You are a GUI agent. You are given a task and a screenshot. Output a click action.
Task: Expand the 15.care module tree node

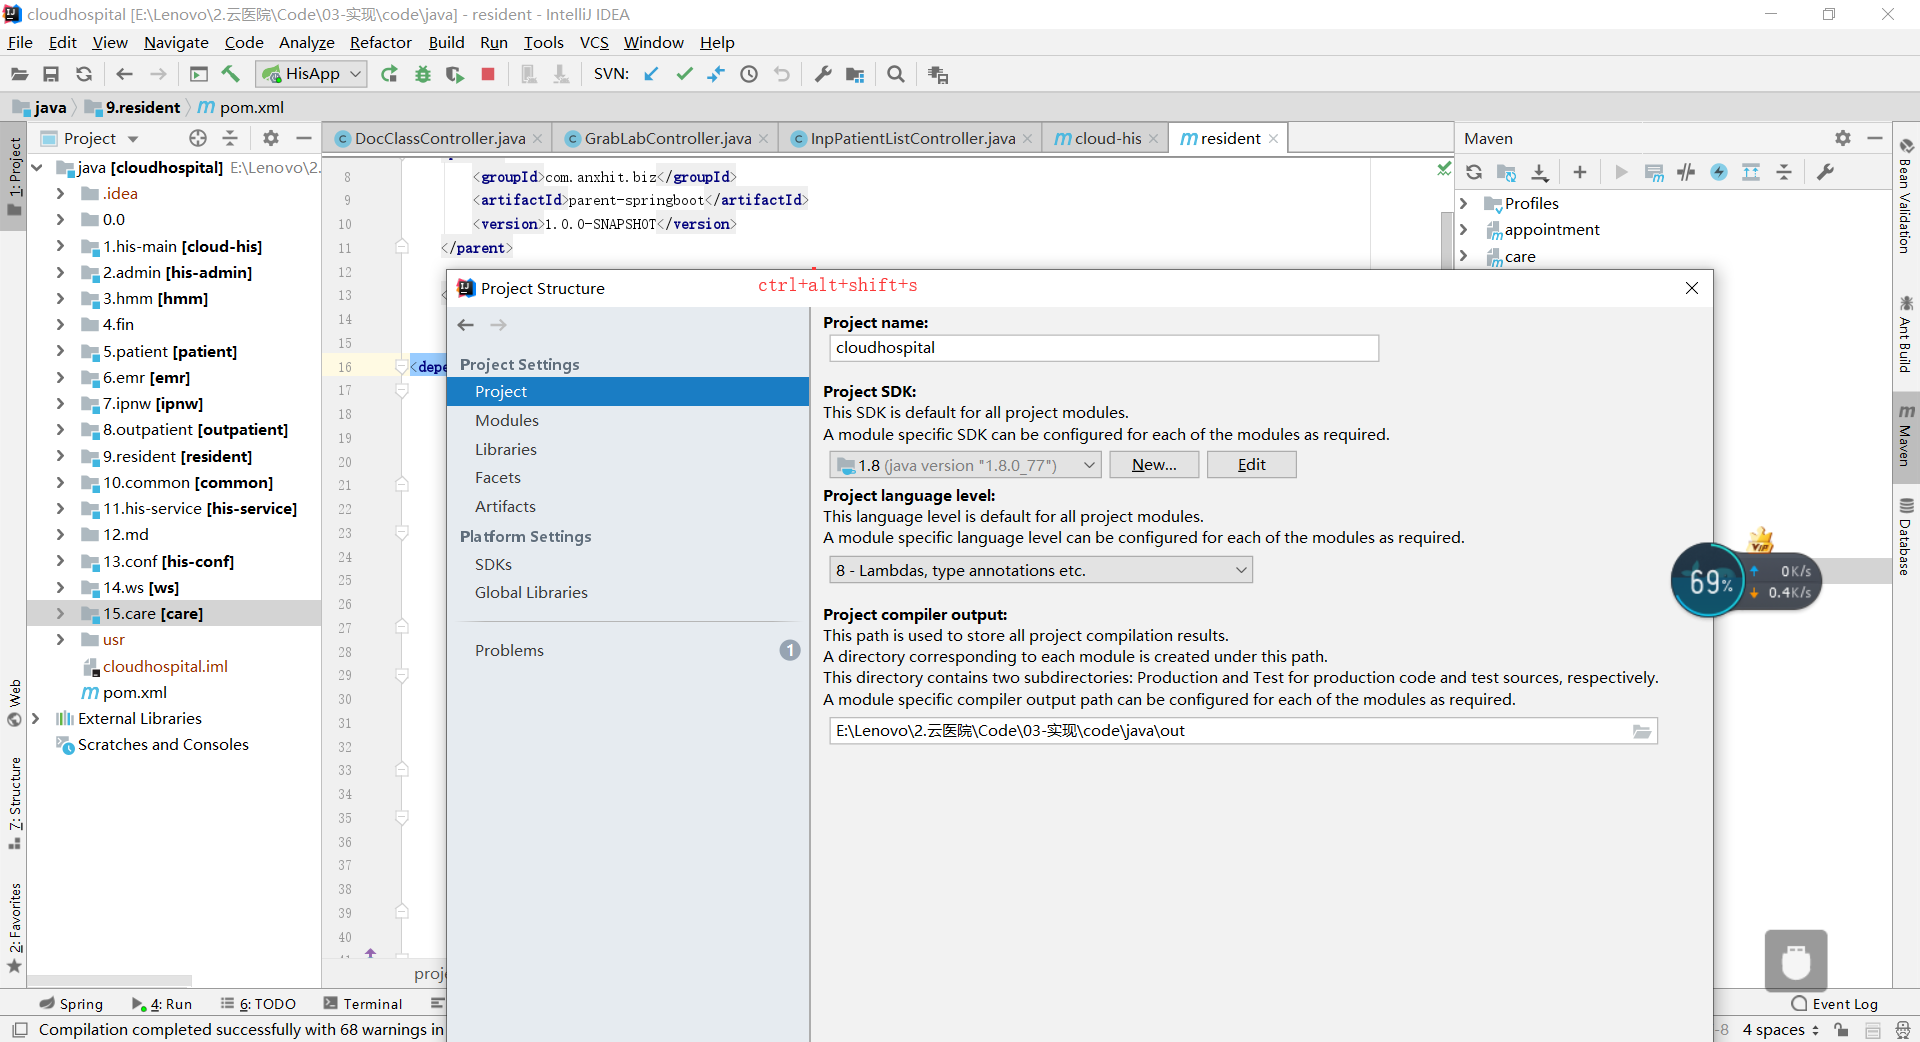click(60, 614)
